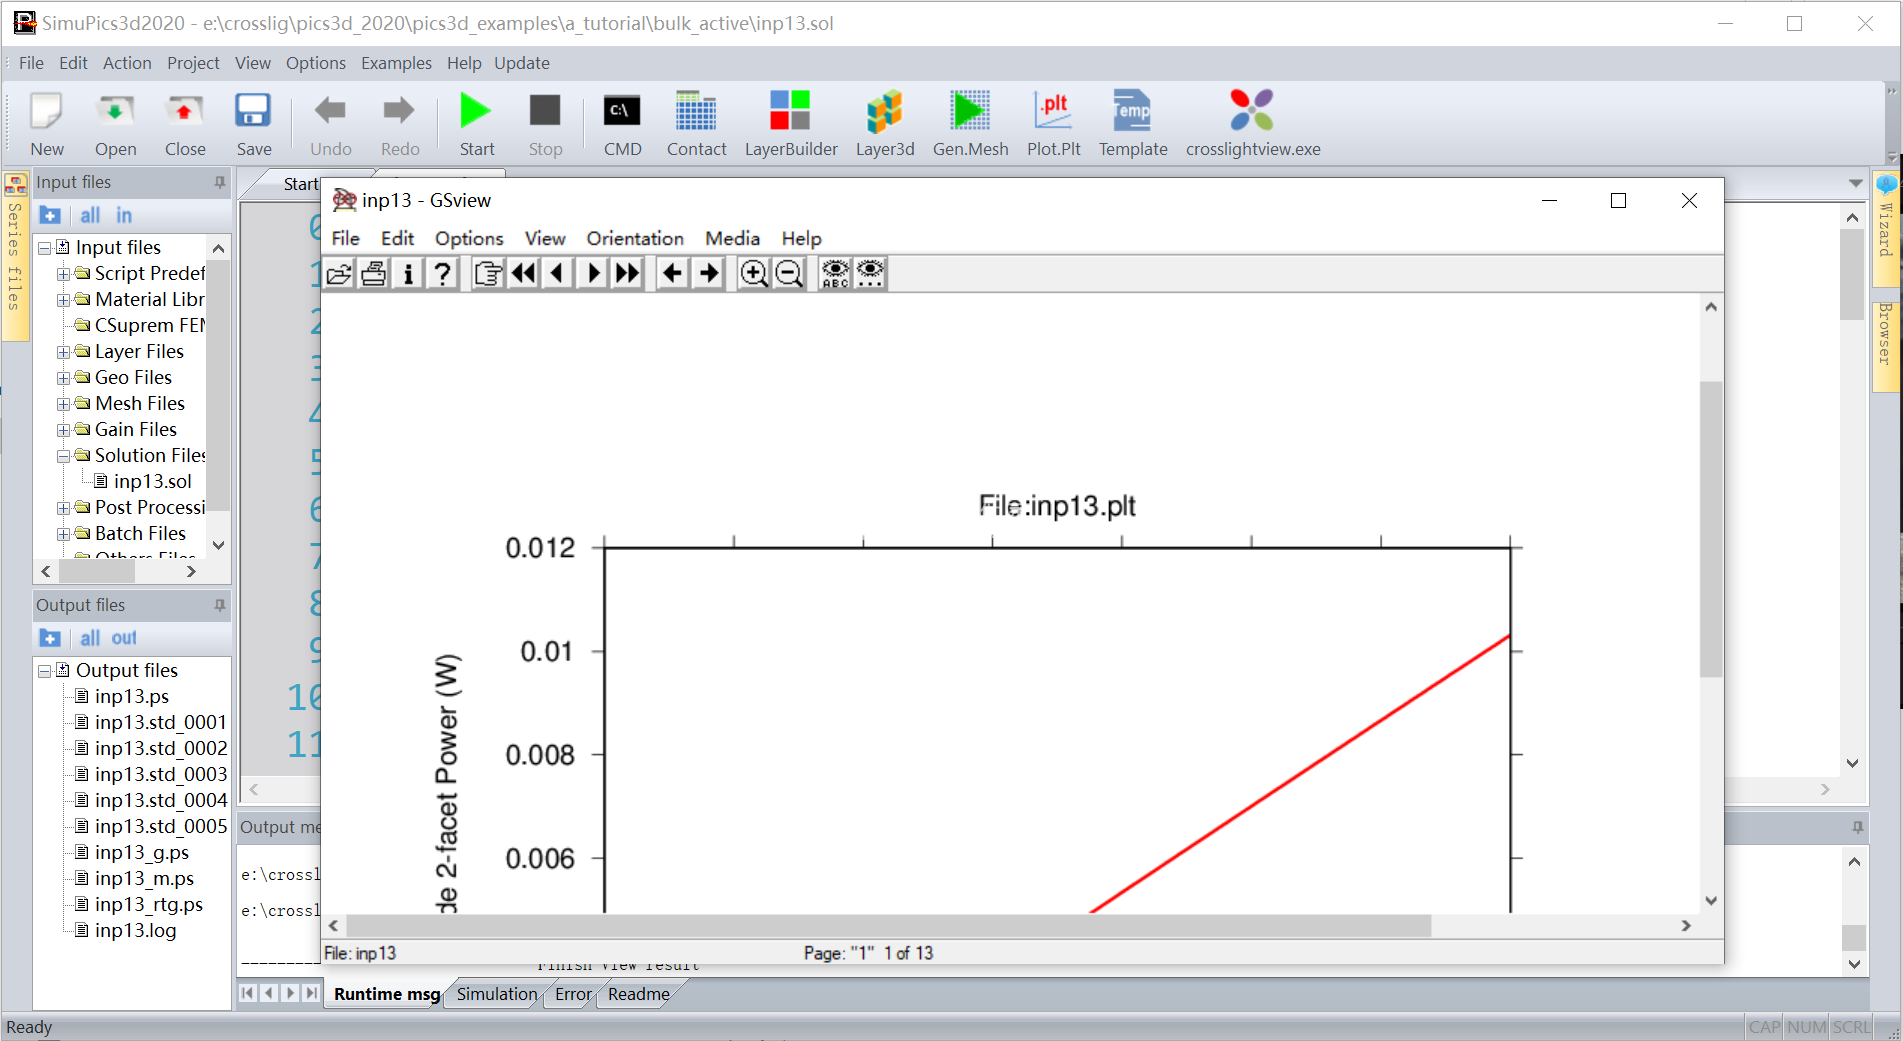Expand the Layer Files tree node

tap(63, 352)
